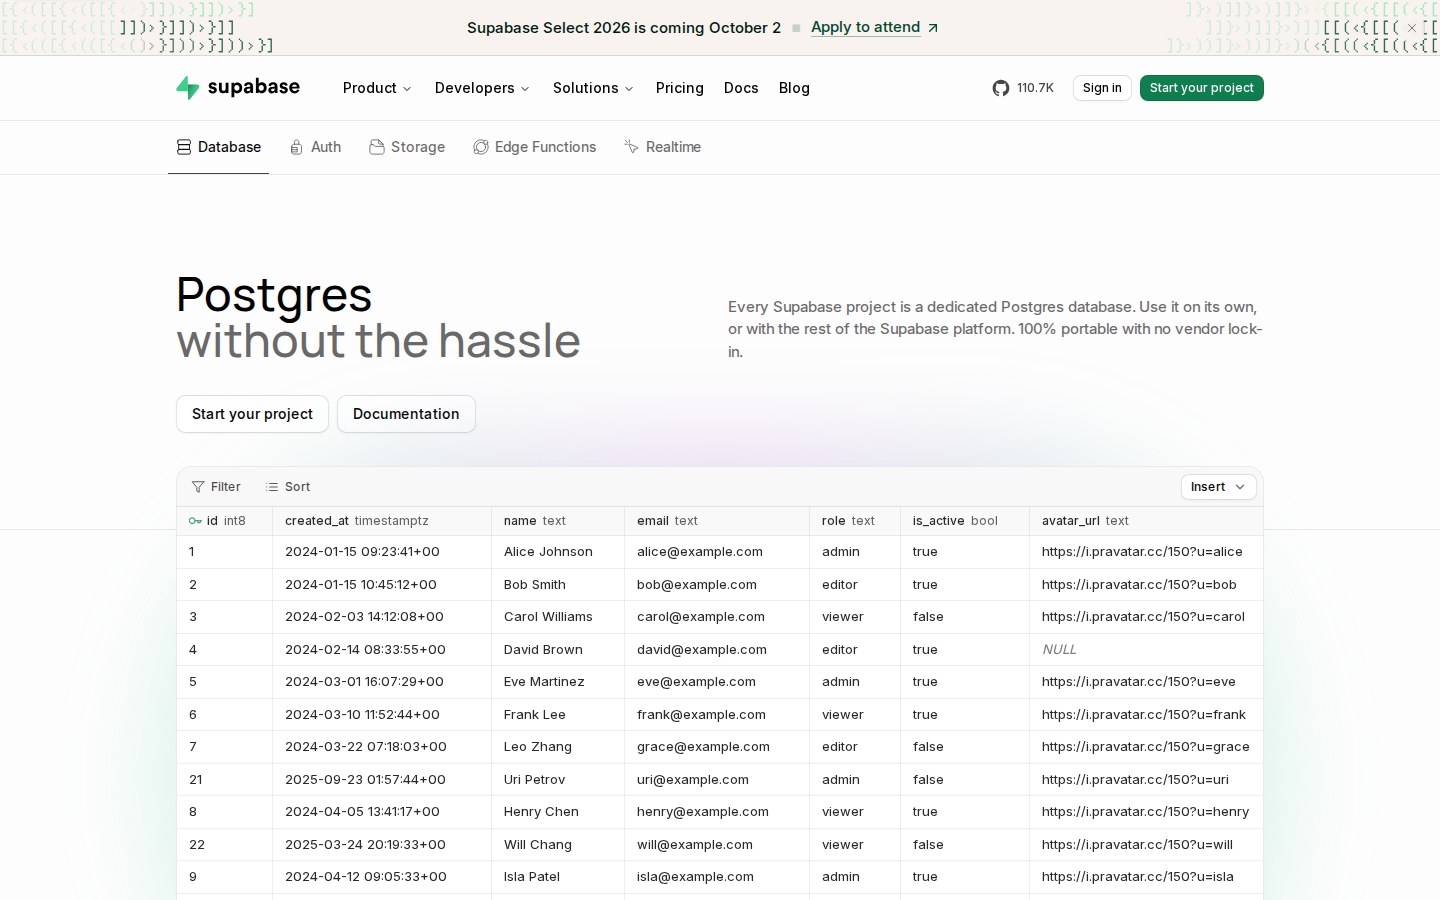Click the Edge Functions icon
Screen dimensions: 1440x900
point(481,147)
